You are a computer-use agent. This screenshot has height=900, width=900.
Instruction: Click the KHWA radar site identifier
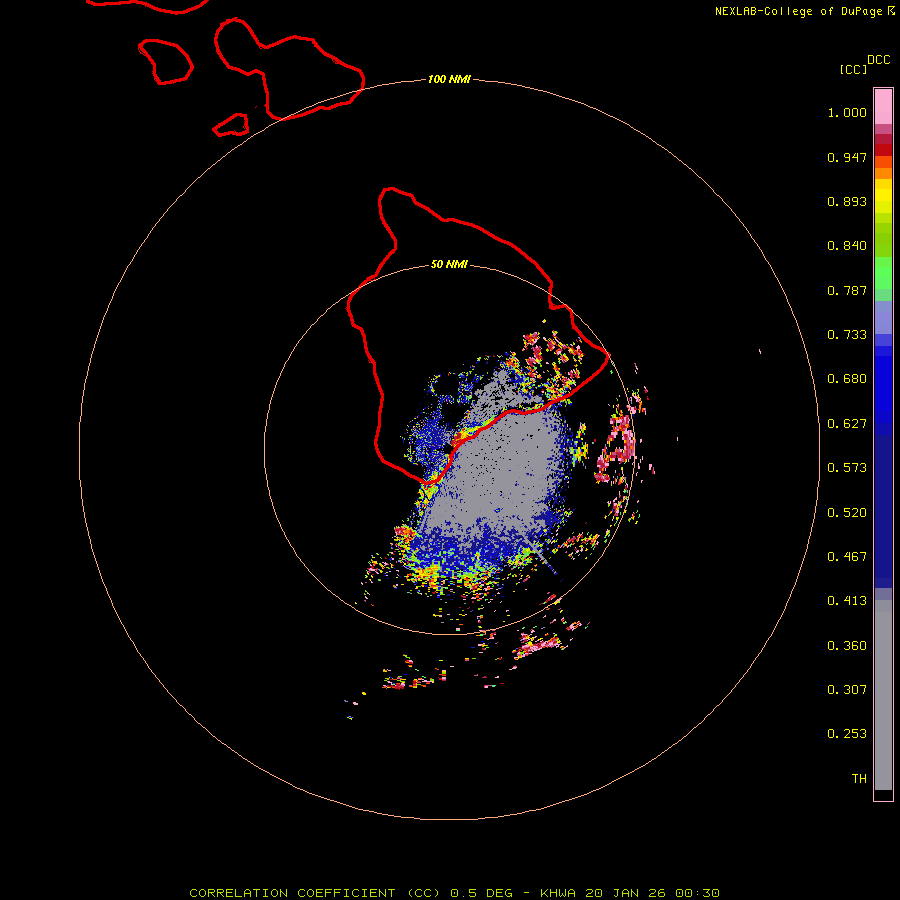pos(558,893)
